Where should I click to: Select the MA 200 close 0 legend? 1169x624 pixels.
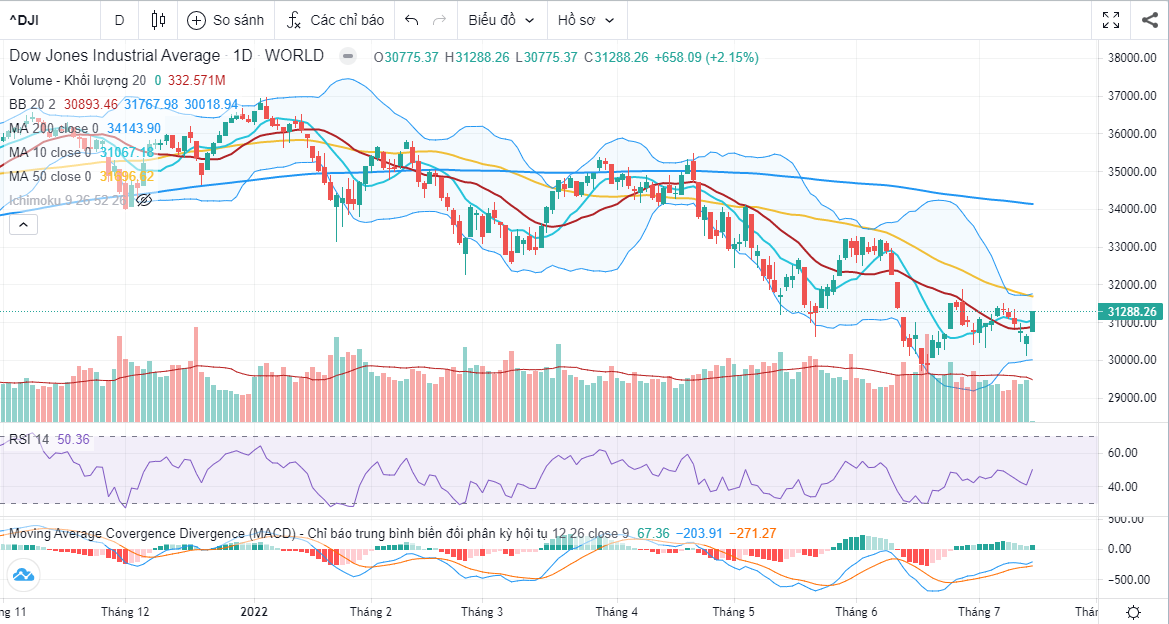54,128
